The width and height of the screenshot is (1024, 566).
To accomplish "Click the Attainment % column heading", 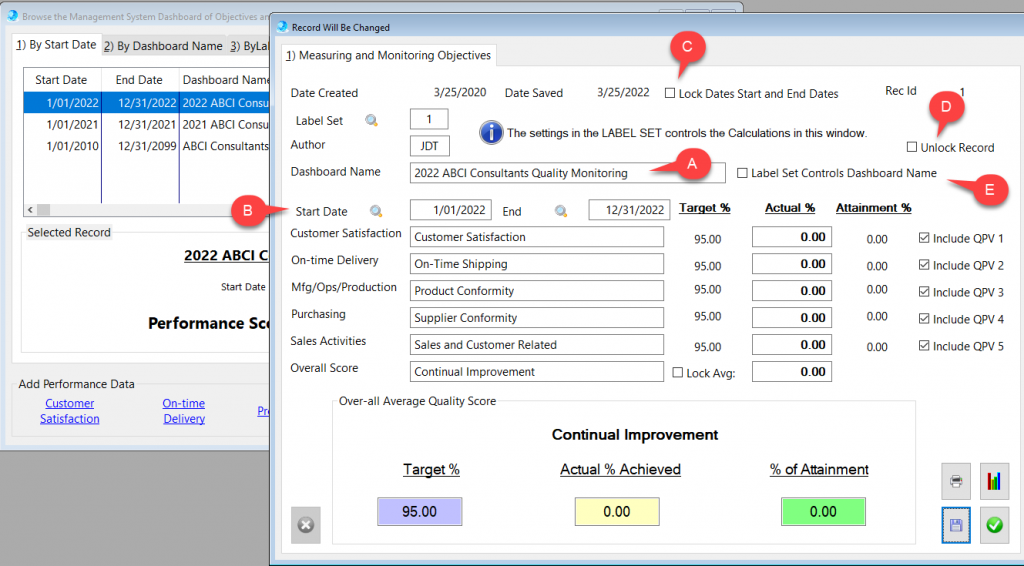I will click(874, 208).
